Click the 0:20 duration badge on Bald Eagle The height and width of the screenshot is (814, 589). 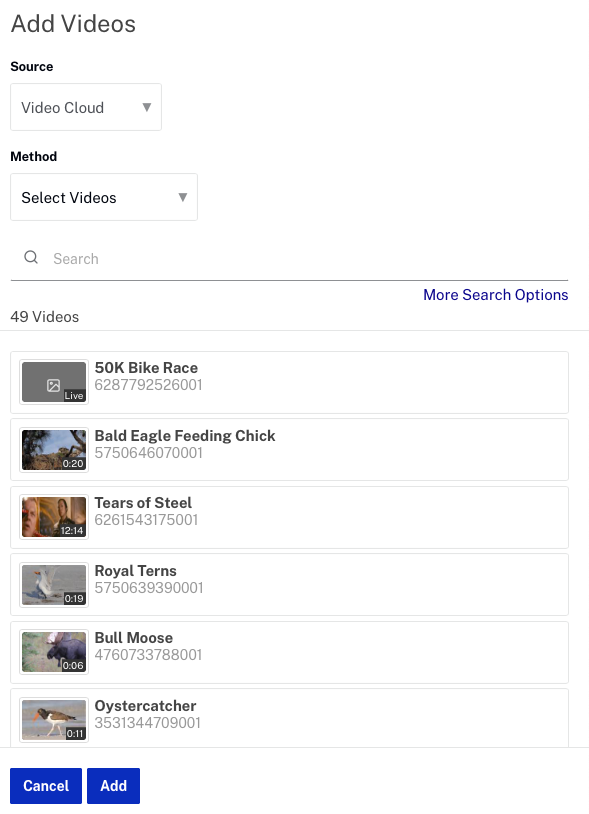73,464
